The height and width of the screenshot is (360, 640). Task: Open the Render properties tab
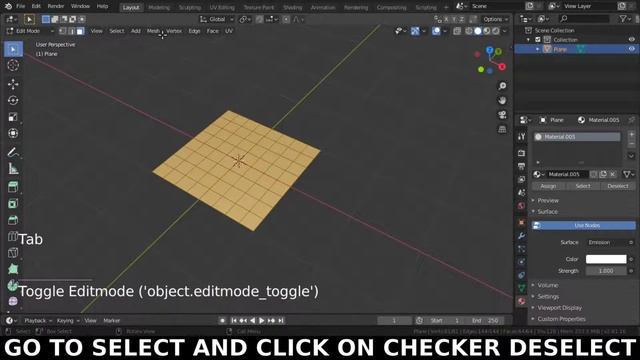point(521,153)
